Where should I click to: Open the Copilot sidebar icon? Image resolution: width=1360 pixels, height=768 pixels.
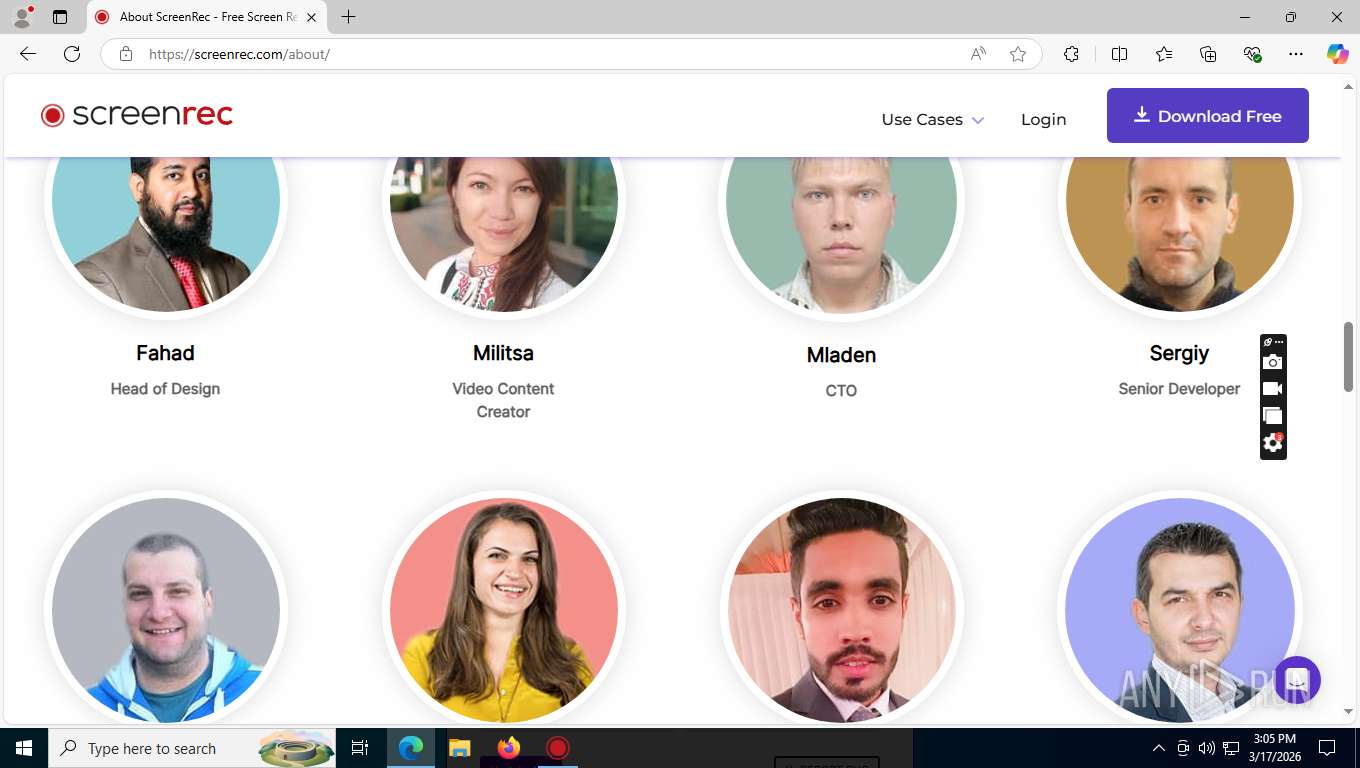pyautogui.click(x=1337, y=54)
